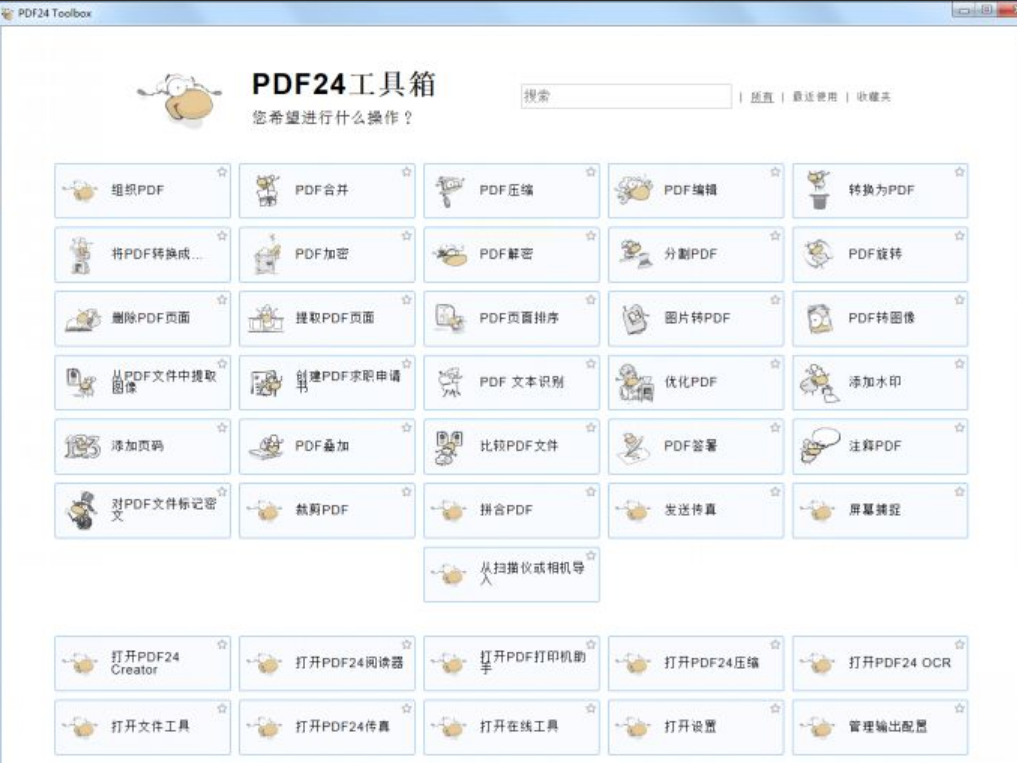Open the 打开在线工具 online tools tile

point(511,727)
